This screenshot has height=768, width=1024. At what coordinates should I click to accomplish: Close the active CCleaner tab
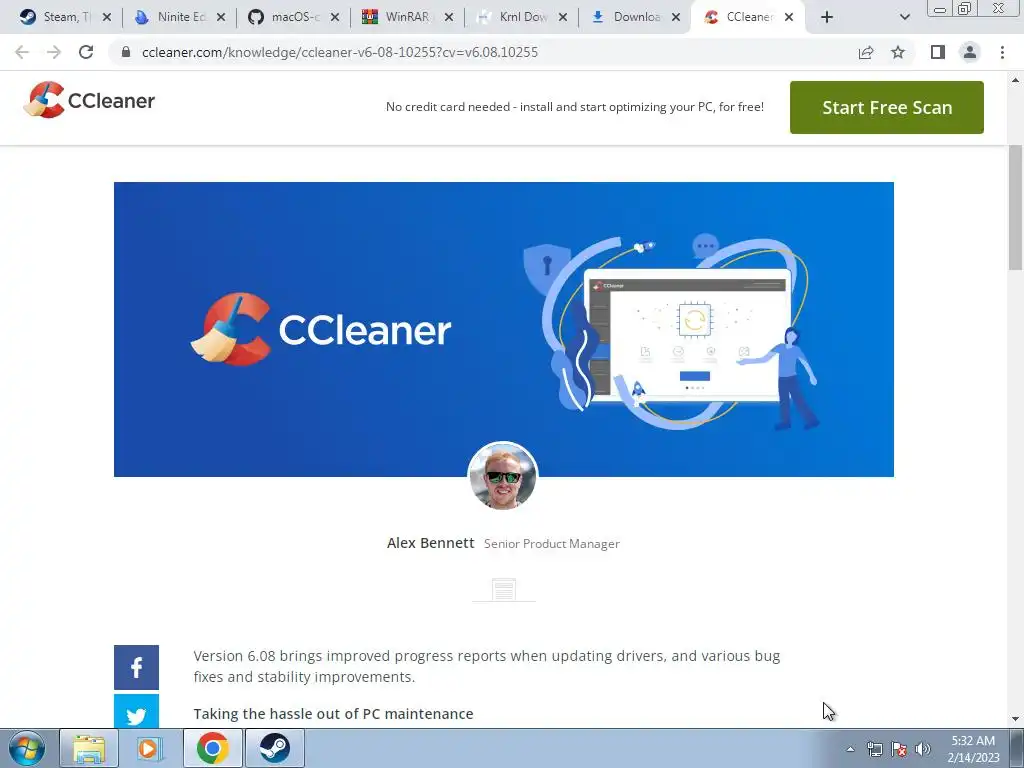click(789, 17)
